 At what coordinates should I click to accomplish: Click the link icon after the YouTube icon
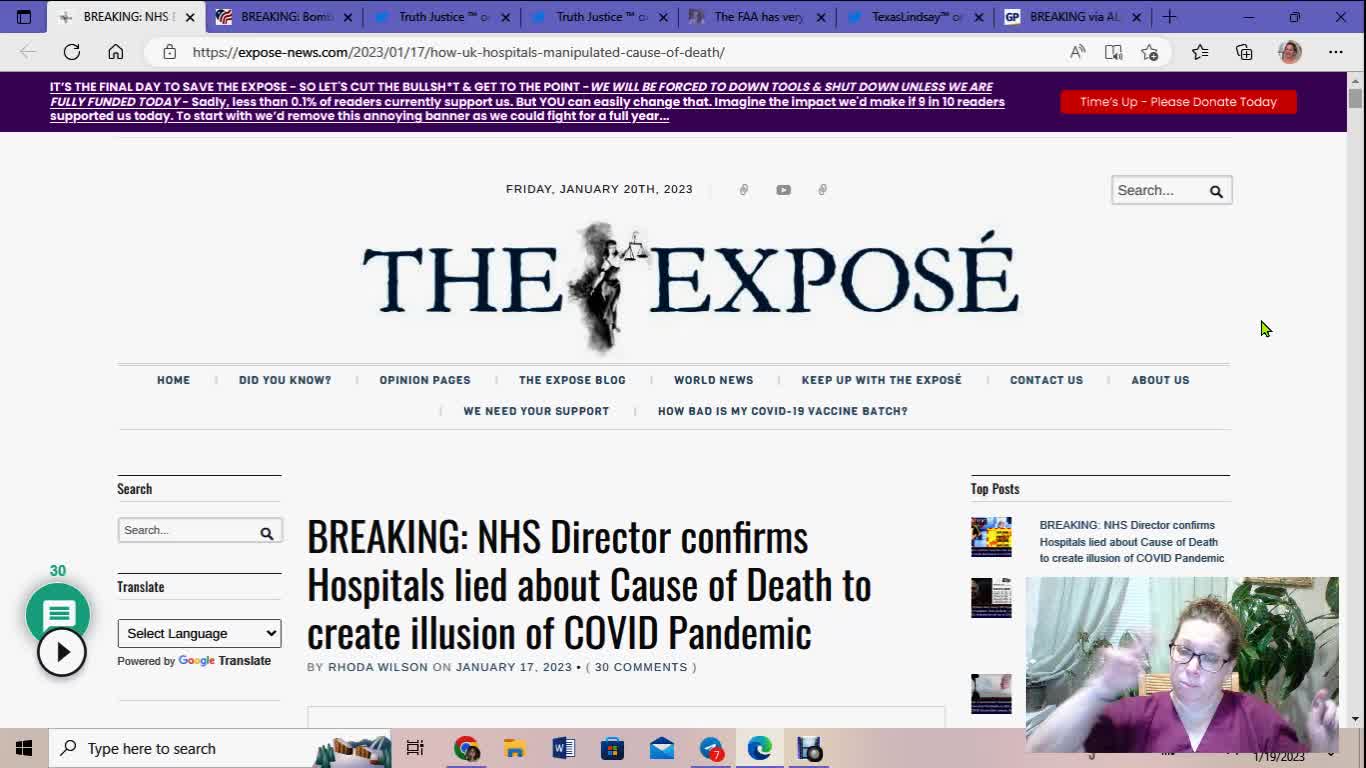pyautogui.click(x=822, y=190)
